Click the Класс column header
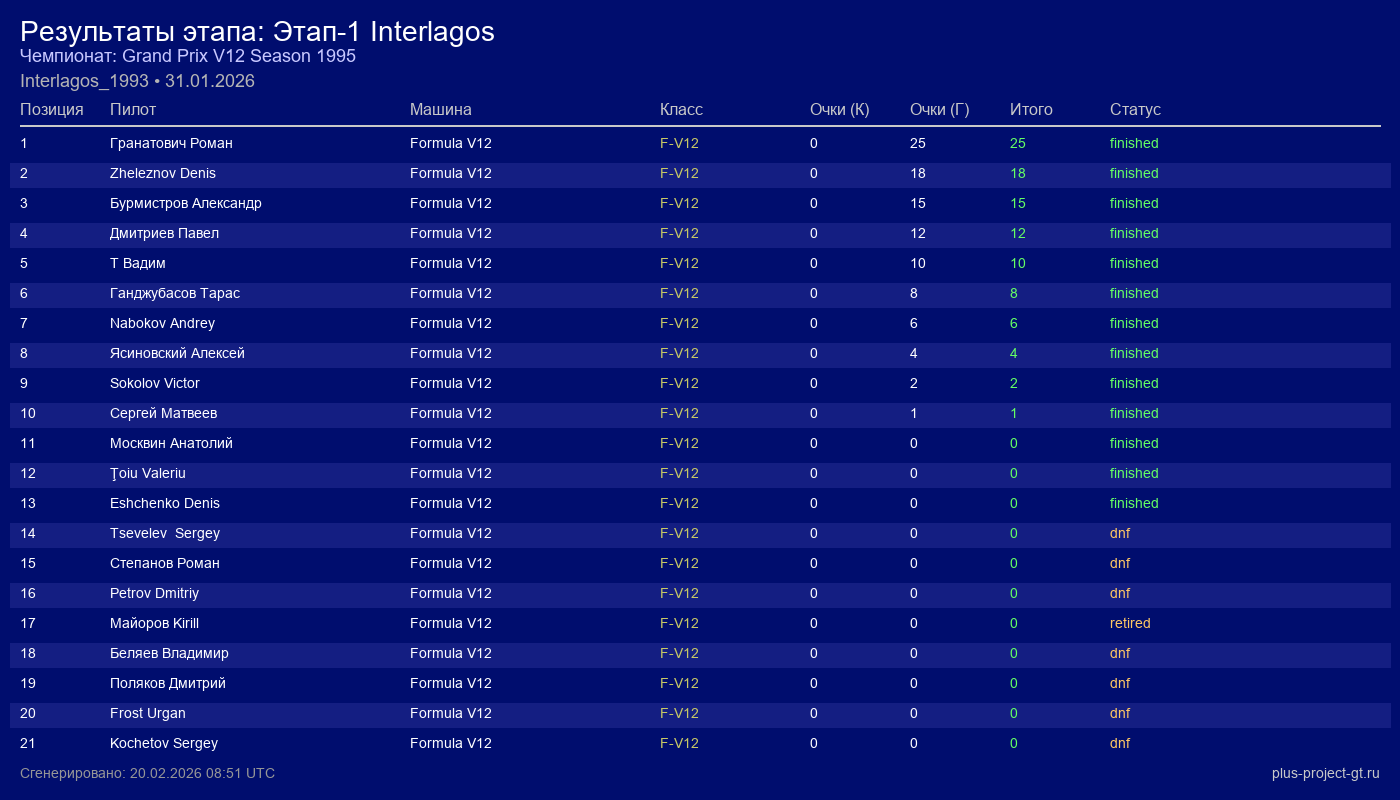The image size is (1400, 800). [681, 109]
